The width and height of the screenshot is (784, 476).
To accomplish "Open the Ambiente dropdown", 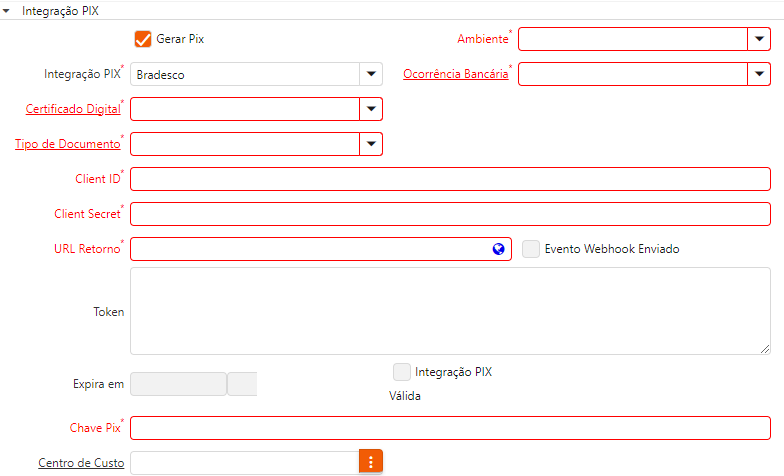I will coord(759,39).
